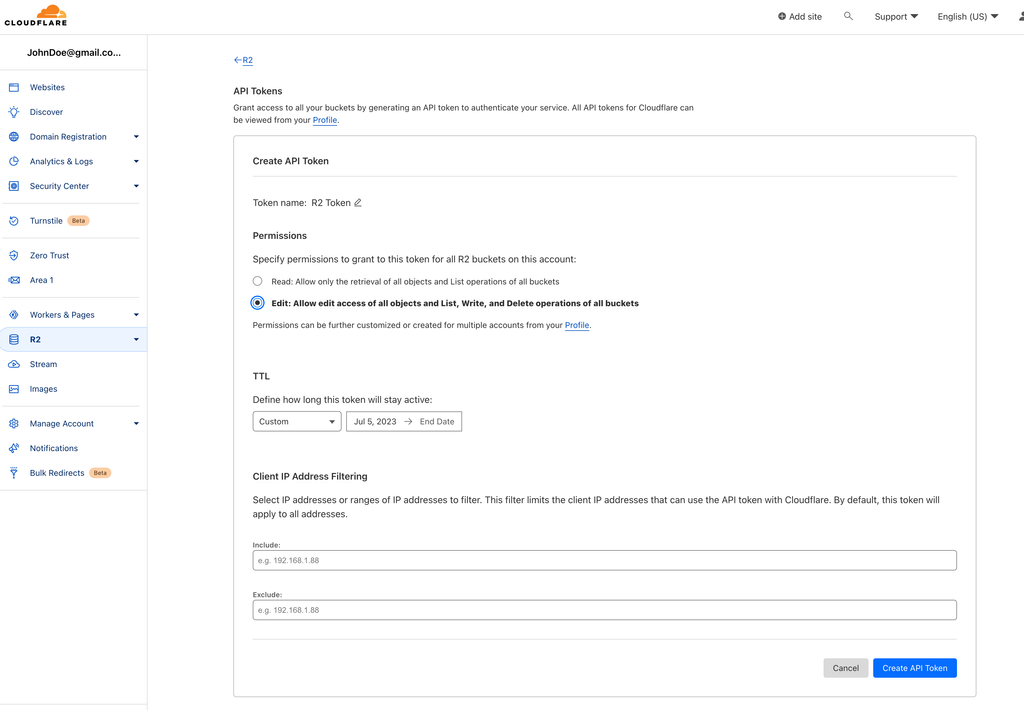This screenshot has width=1024, height=710.
Task: Go to Websites in the sidebar
Action: click(47, 87)
